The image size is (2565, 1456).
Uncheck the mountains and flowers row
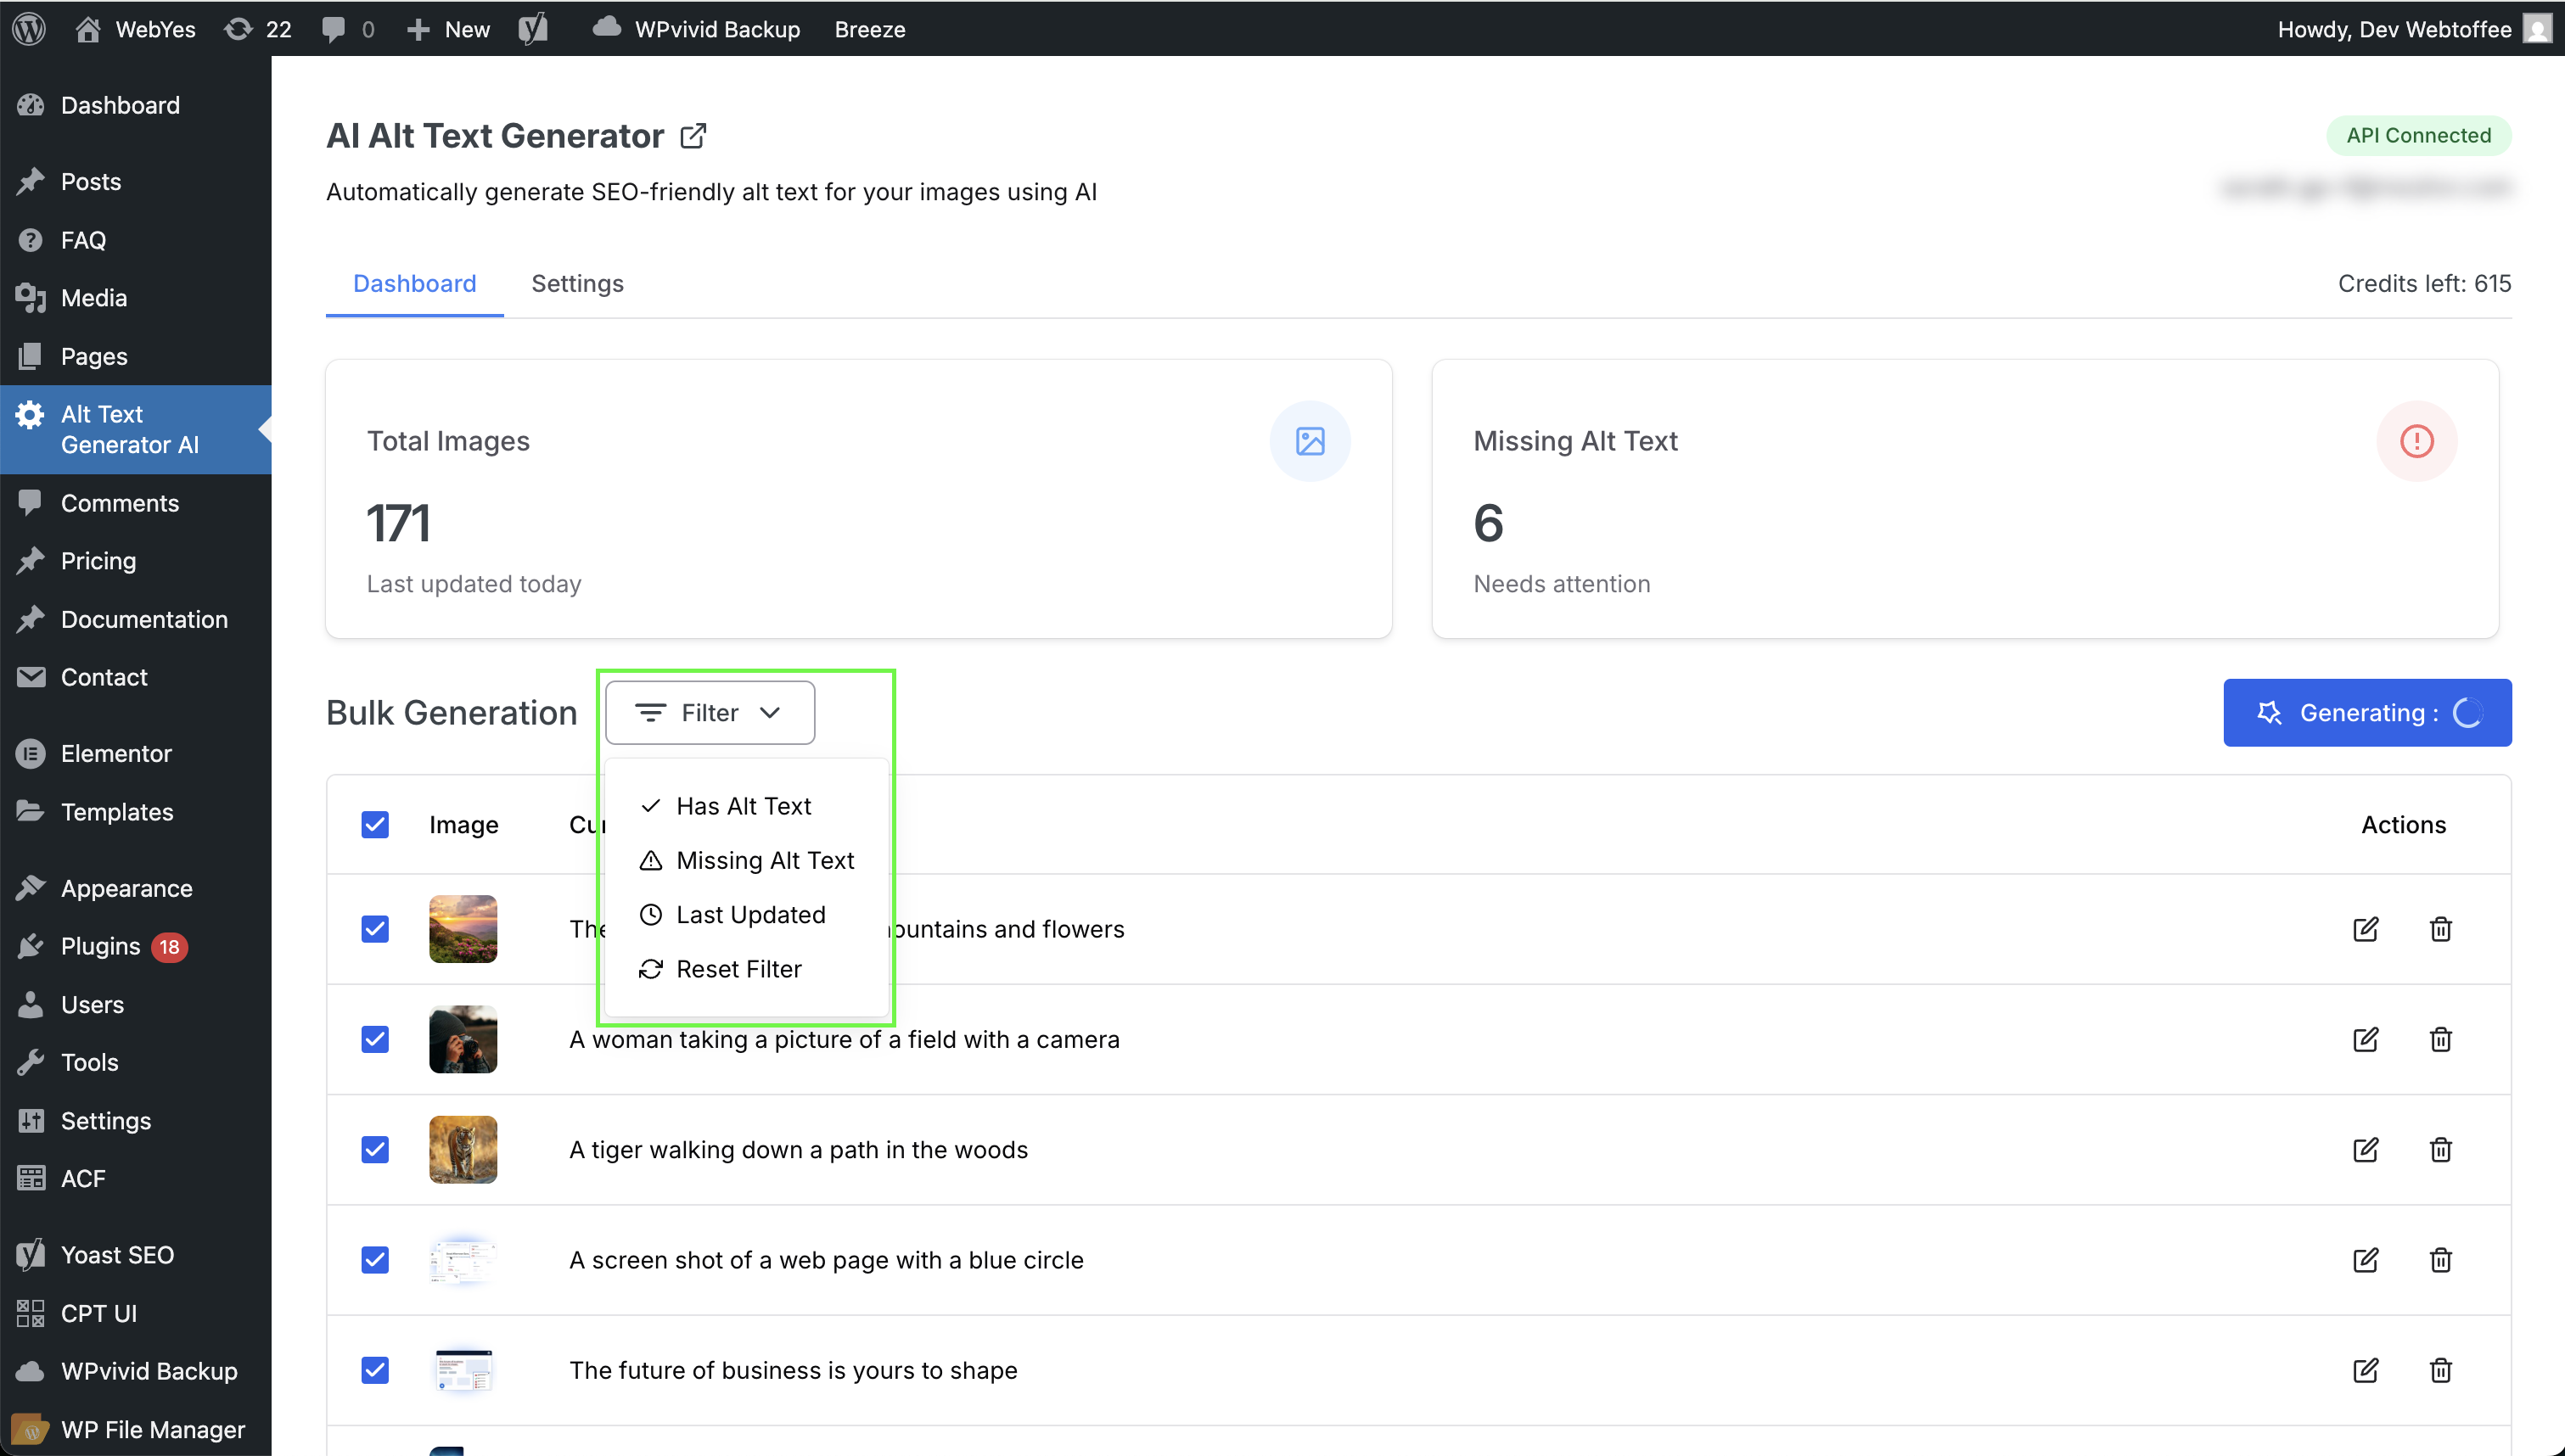pos(375,929)
